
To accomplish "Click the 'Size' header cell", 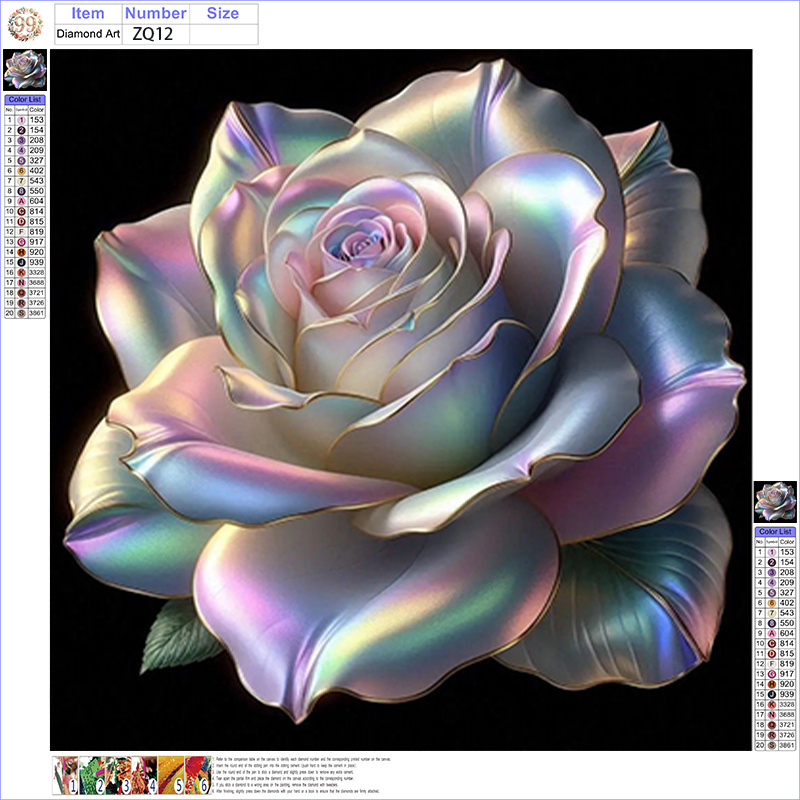I will click(x=223, y=13).
